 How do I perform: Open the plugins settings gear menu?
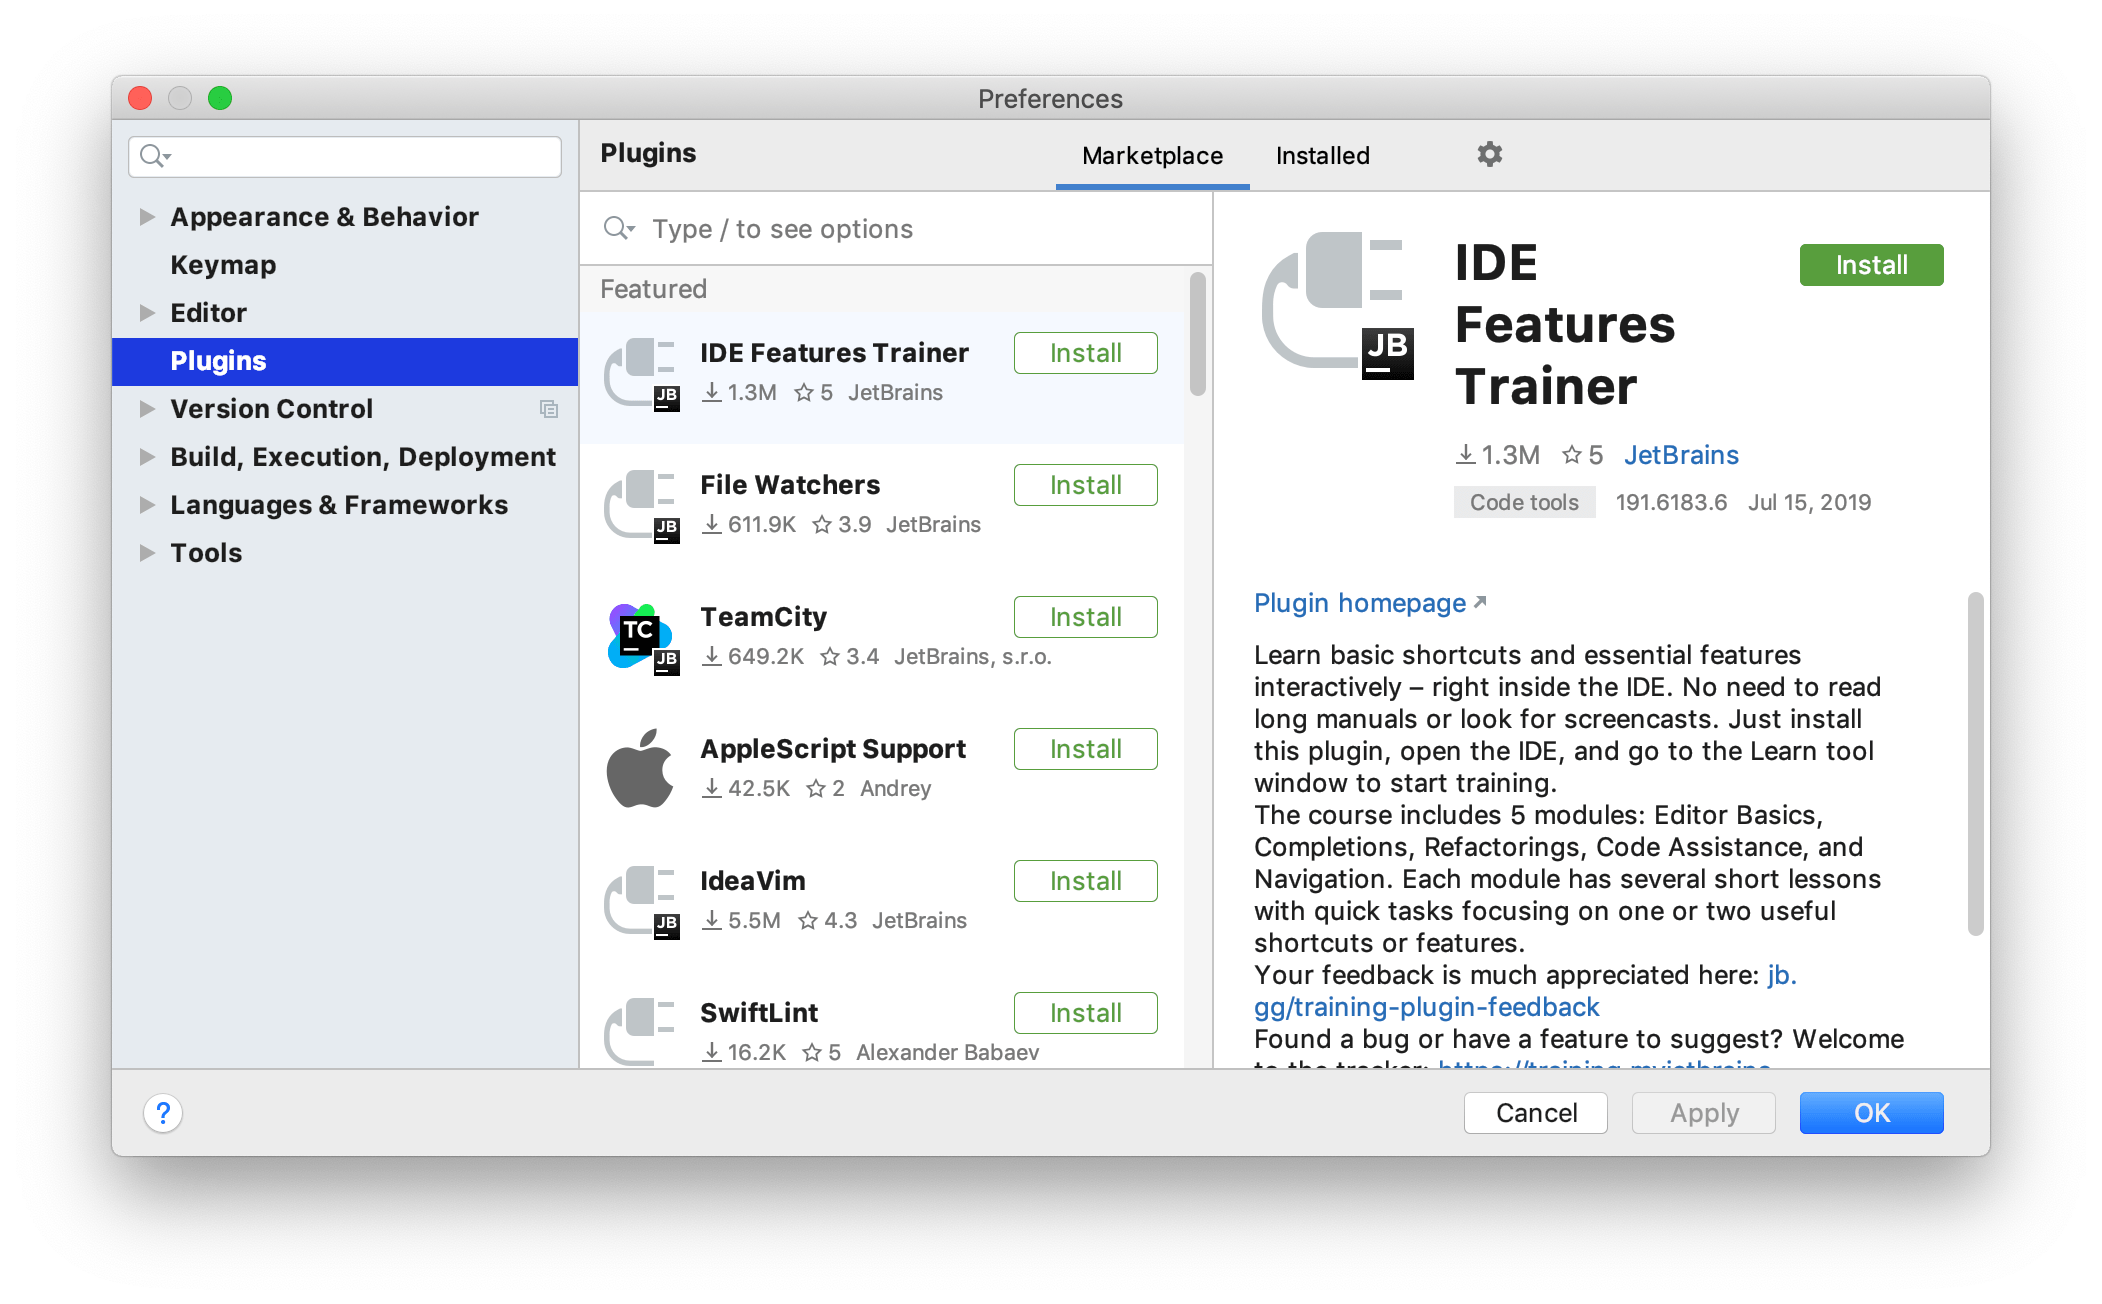point(1489,155)
